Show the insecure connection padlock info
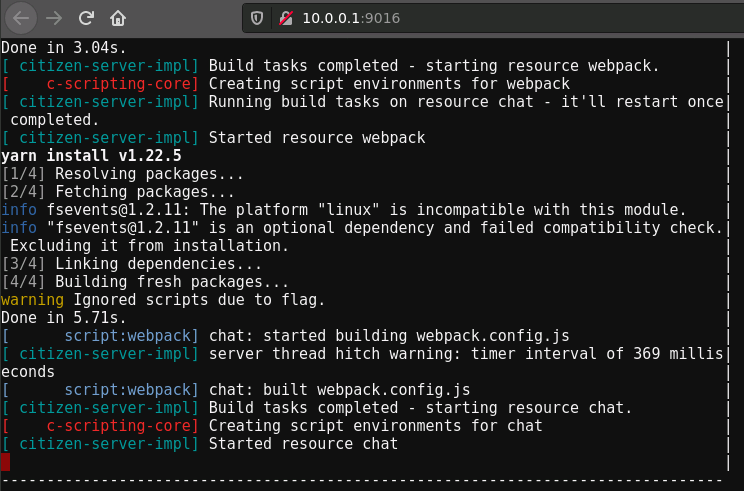This screenshot has height=491, width=744. (286, 18)
